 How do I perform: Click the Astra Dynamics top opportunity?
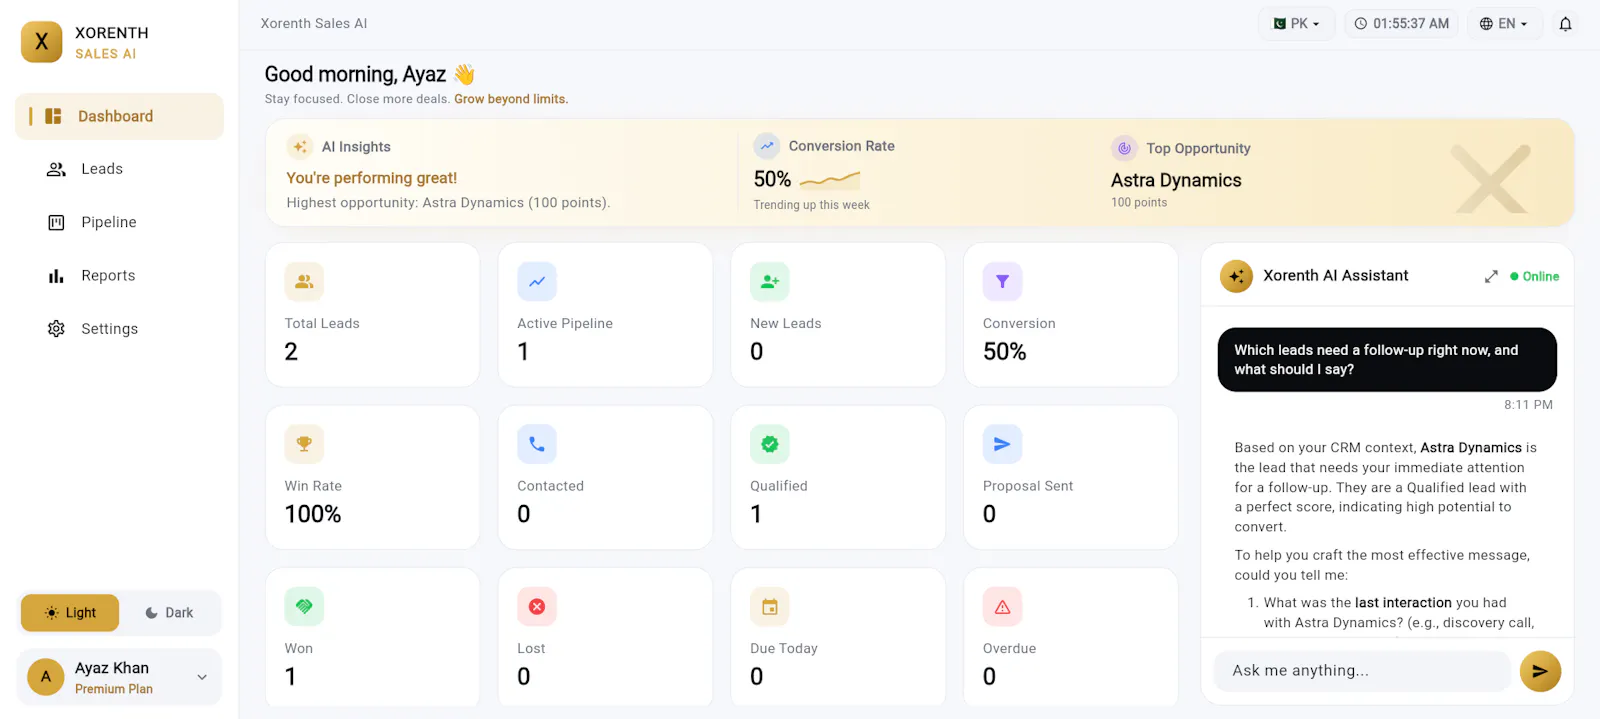pyautogui.click(x=1176, y=181)
